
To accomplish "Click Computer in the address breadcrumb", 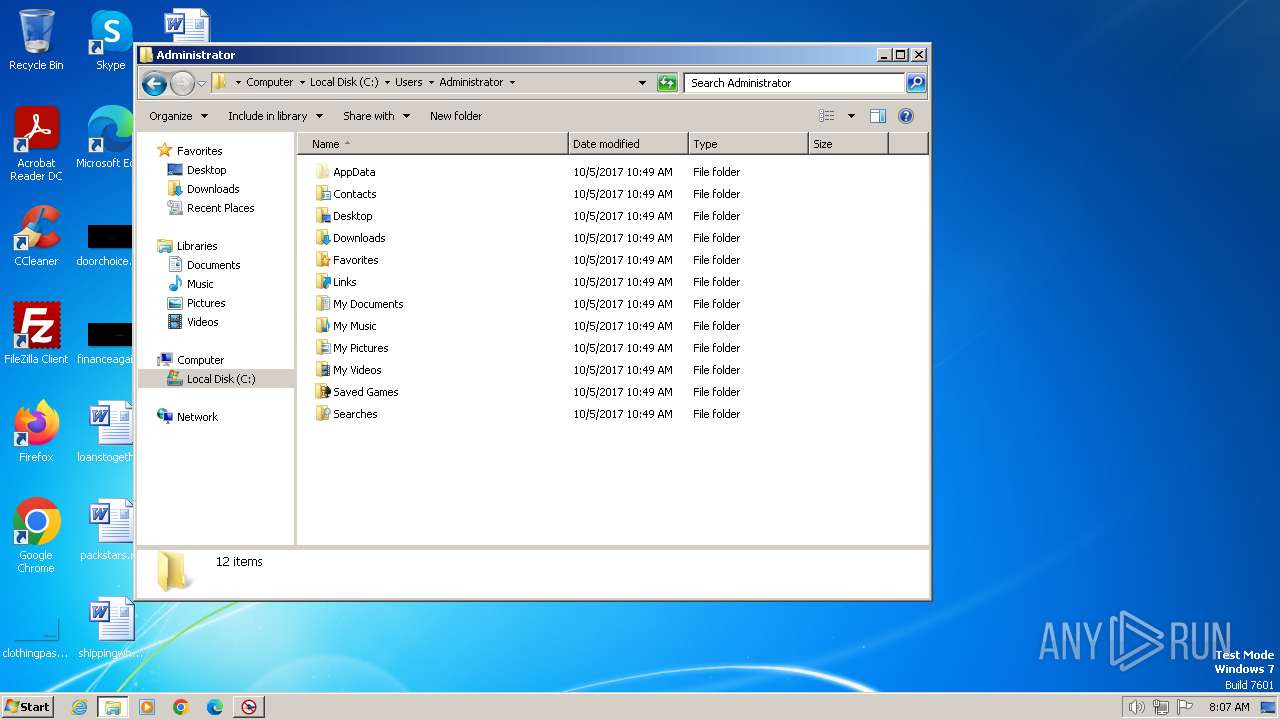I will (x=270, y=82).
